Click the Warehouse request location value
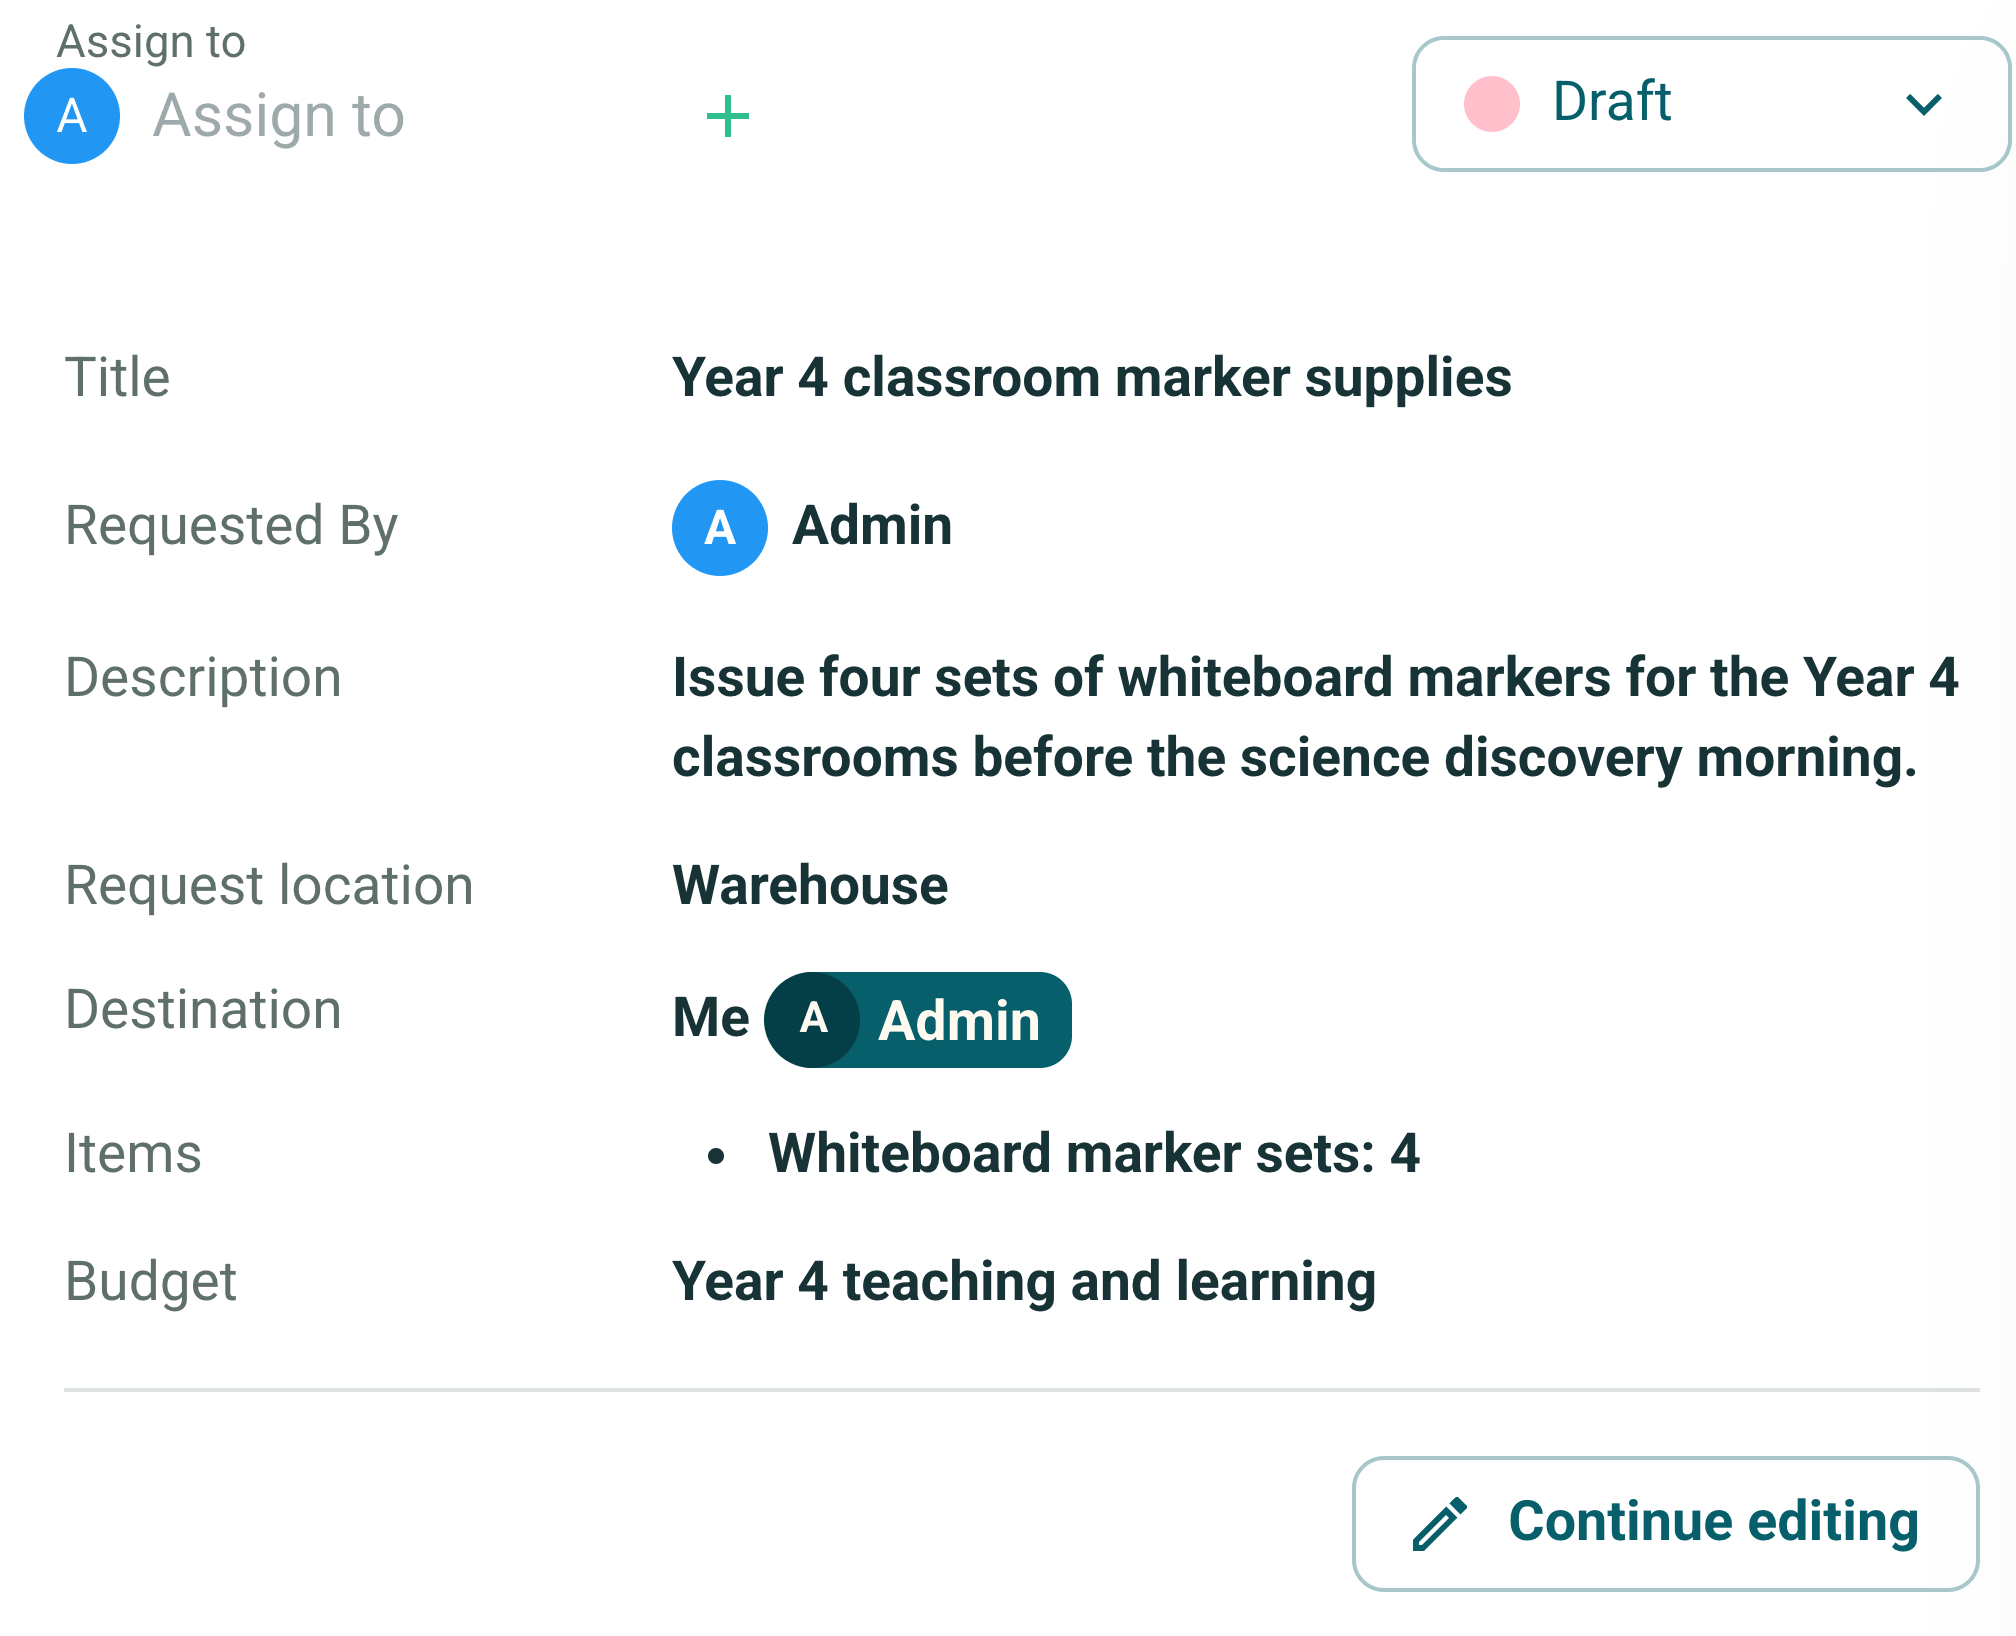Viewport: 2016px width, 1636px height. (x=810, y=885)
